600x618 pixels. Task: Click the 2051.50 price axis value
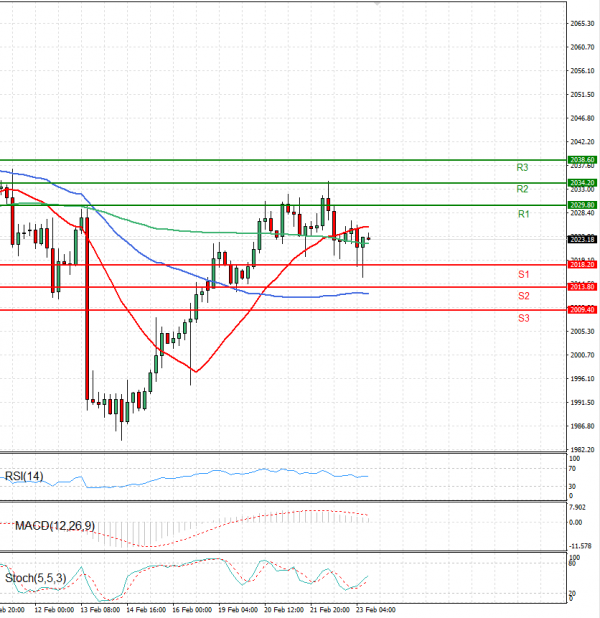coord(582,95)
